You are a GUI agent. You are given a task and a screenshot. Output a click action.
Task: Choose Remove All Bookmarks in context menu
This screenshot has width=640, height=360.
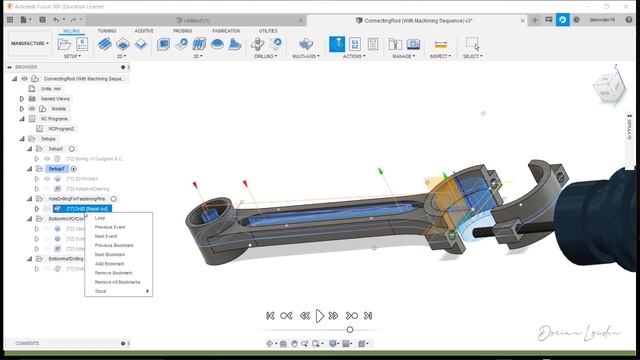(118, 282)
